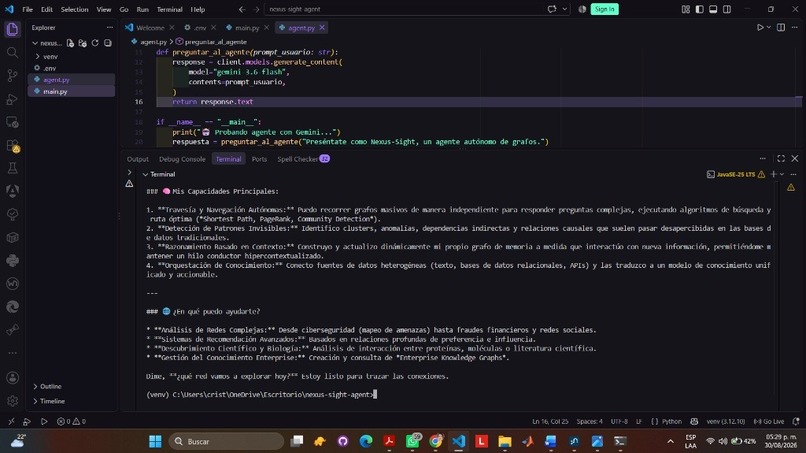Open the Spell Checker panel tab
Screen dimensions: 806x453
(303, 159)
